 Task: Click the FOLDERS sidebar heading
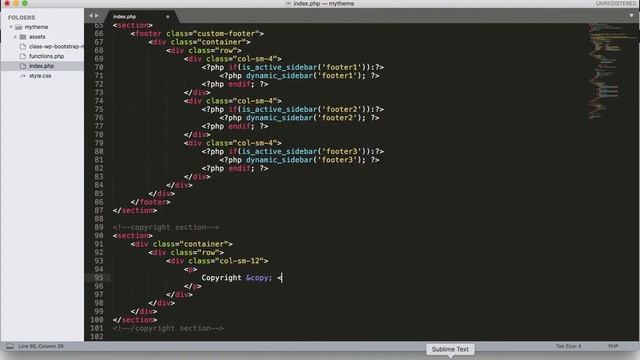point(22,18)
